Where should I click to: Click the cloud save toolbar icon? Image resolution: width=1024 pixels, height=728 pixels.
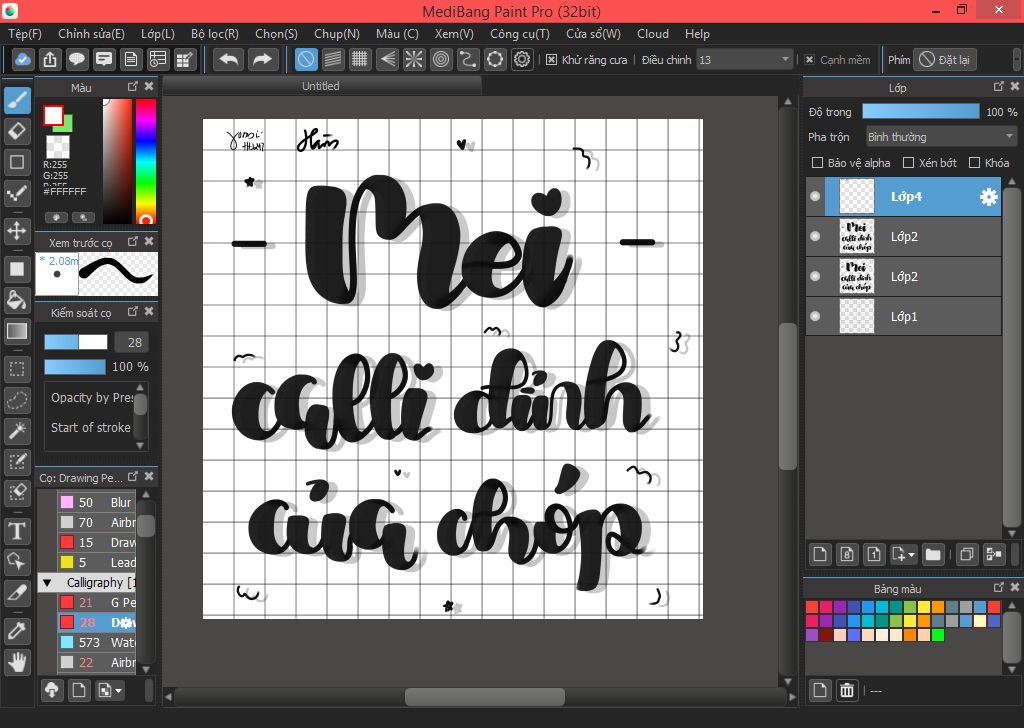click(22, 59)
